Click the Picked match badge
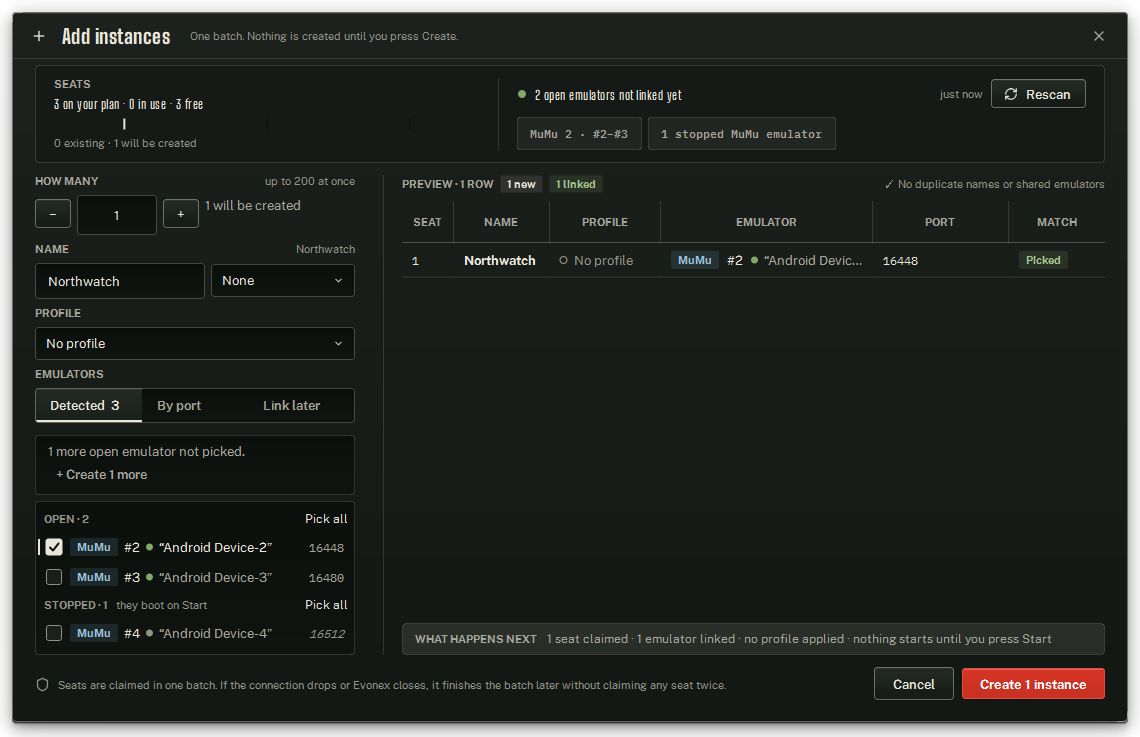The height and width of the screenshot is (737, 1140). click(x=1043, y=260)
